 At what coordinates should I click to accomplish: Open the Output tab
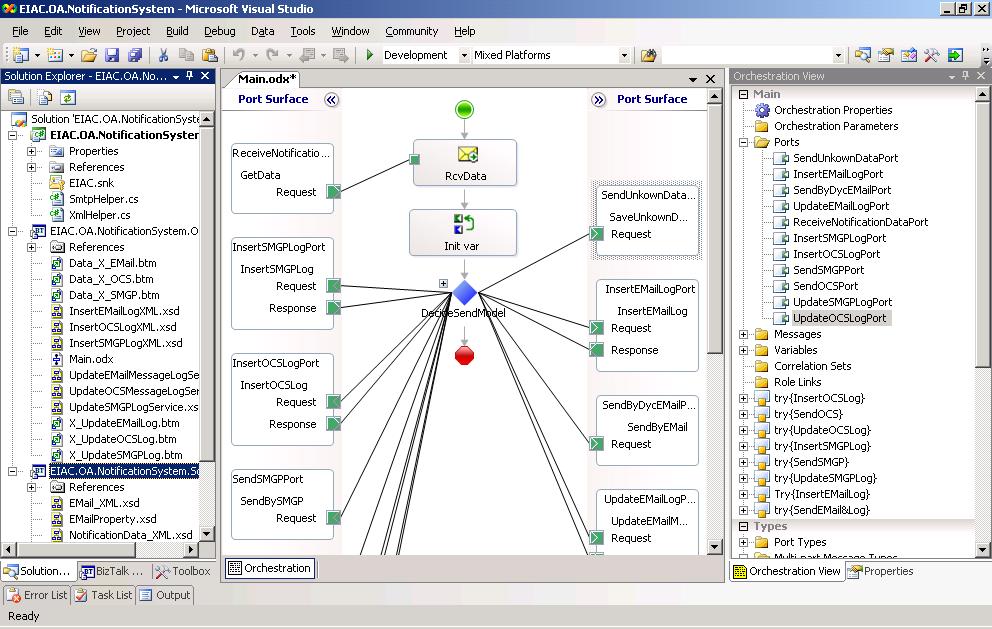click(x=164, y=595)
